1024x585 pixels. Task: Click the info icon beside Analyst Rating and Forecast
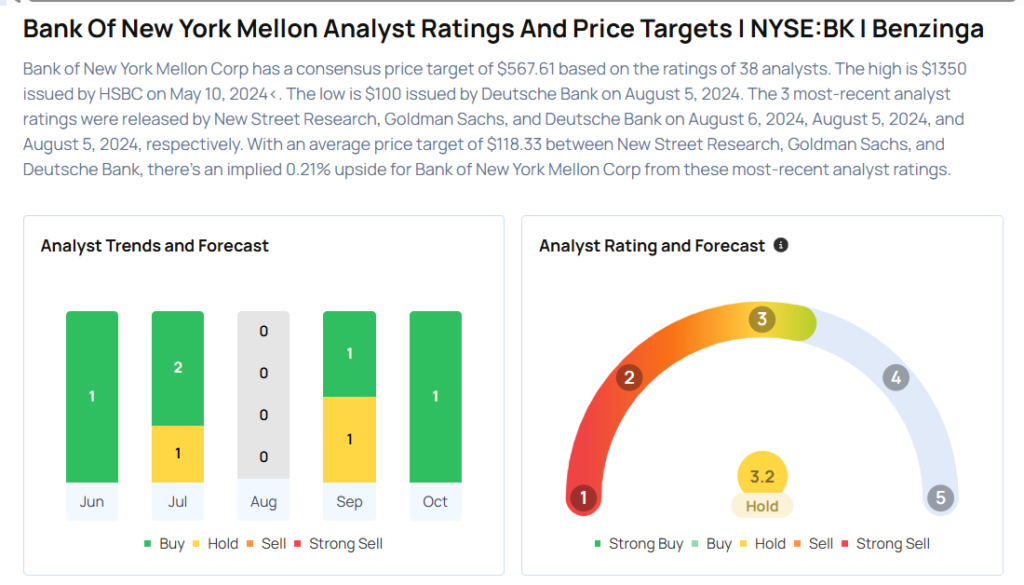point(781,245)
